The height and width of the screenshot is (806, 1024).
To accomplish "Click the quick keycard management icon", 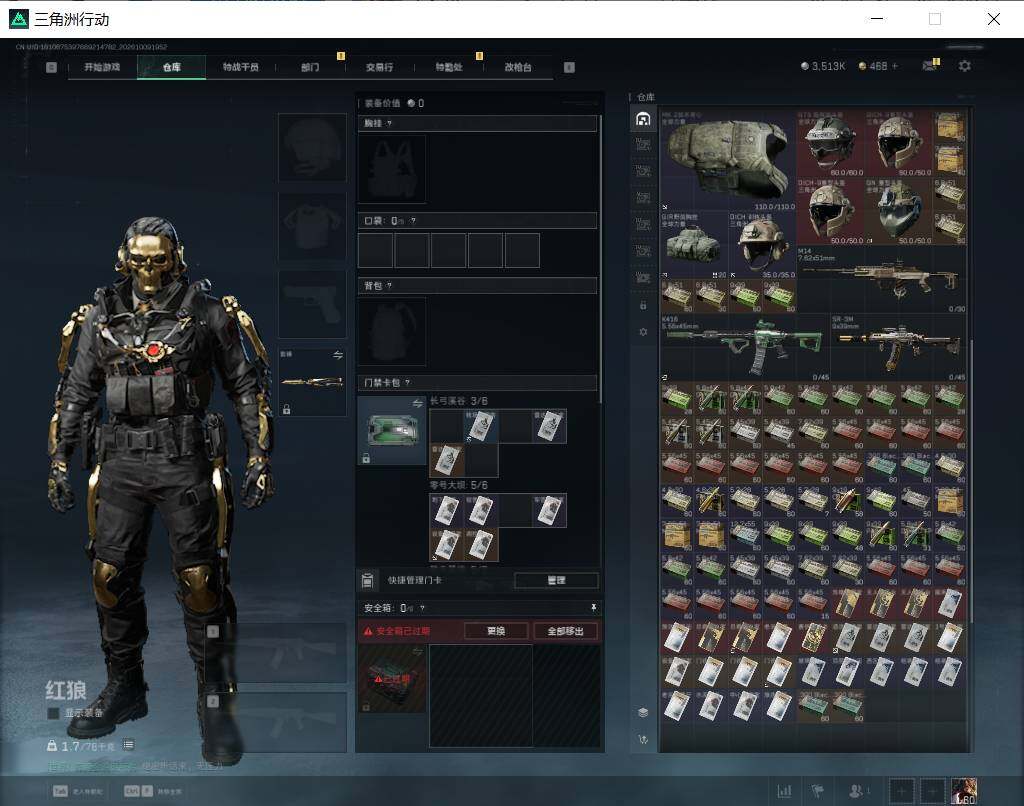I will click(x=367, y=580).
